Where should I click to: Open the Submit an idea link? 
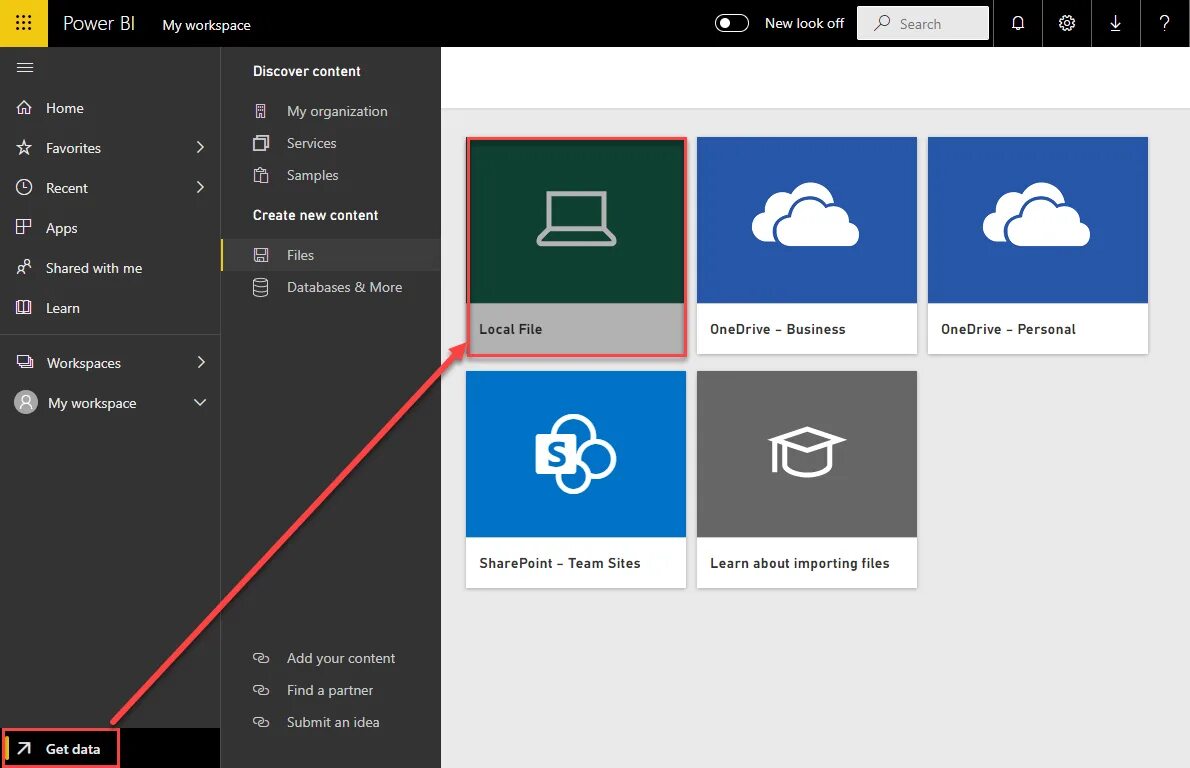click(333, 722)
